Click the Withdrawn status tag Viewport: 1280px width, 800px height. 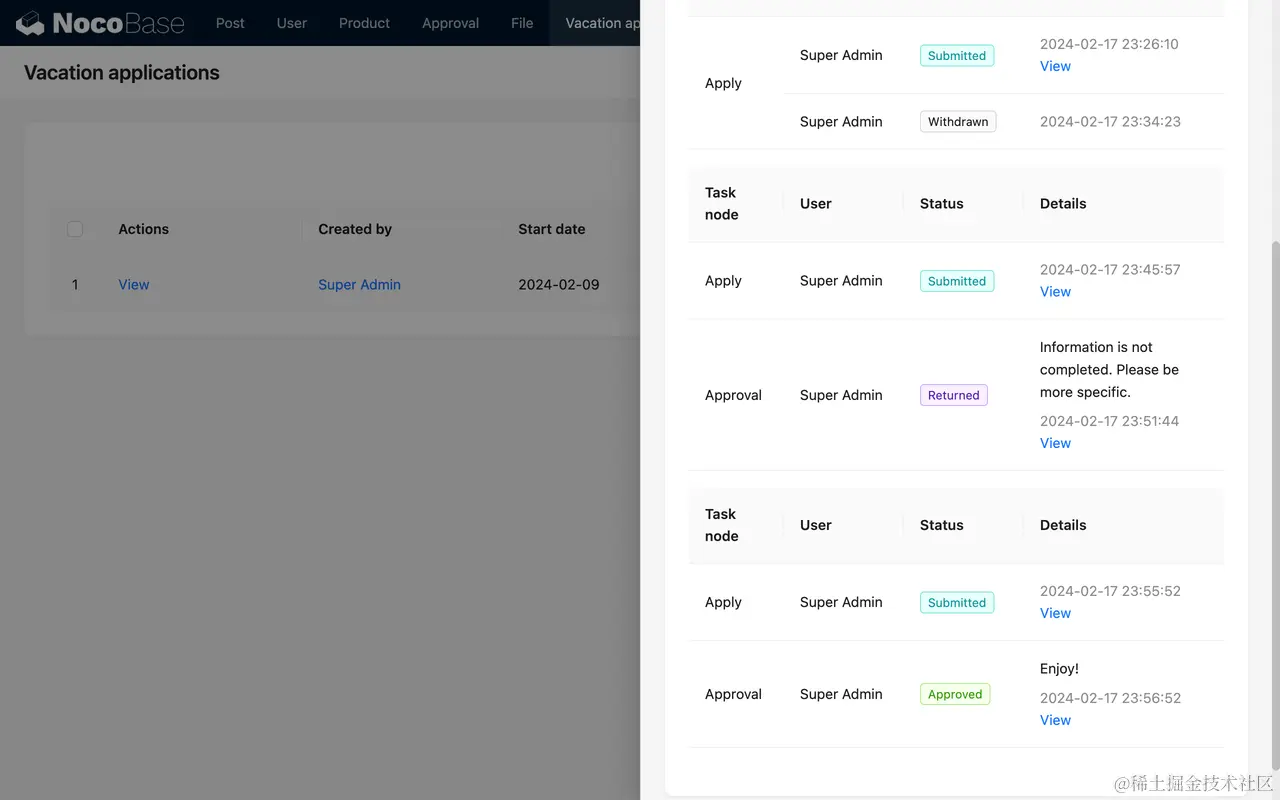tap(958, 122)
